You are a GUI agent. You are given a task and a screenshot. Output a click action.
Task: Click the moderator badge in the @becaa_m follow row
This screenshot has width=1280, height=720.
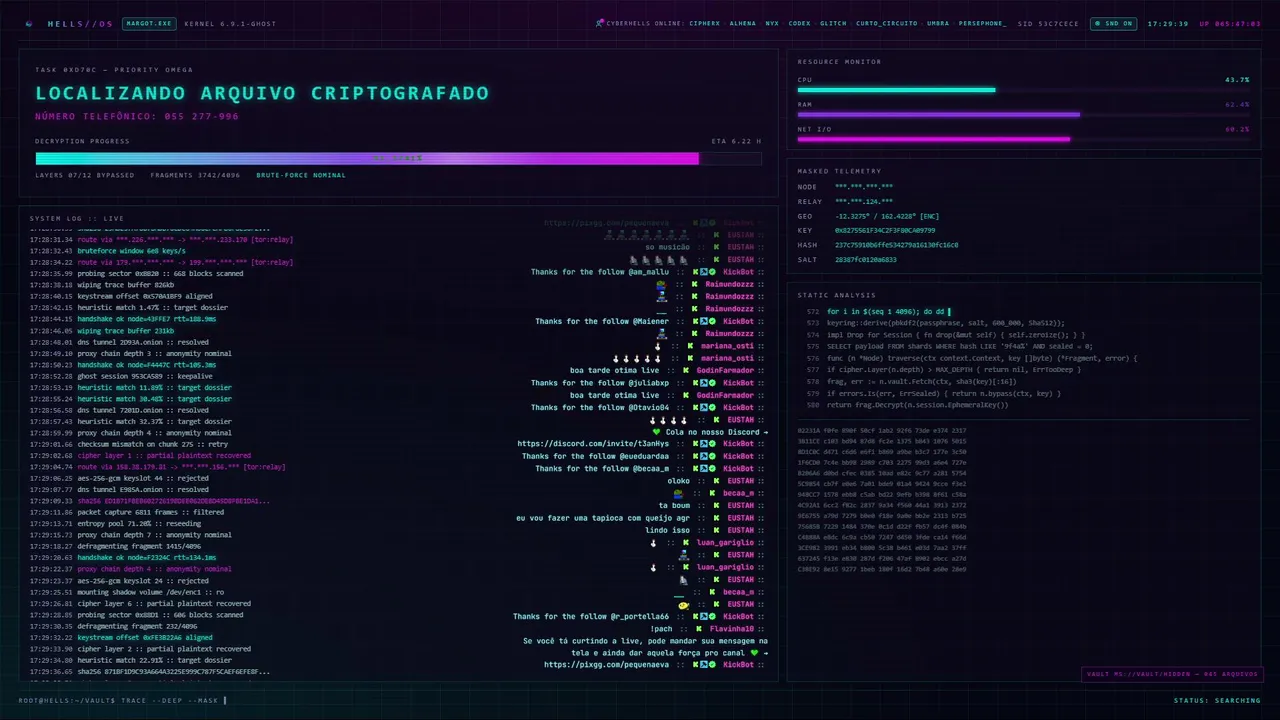[x=706, y=468]
